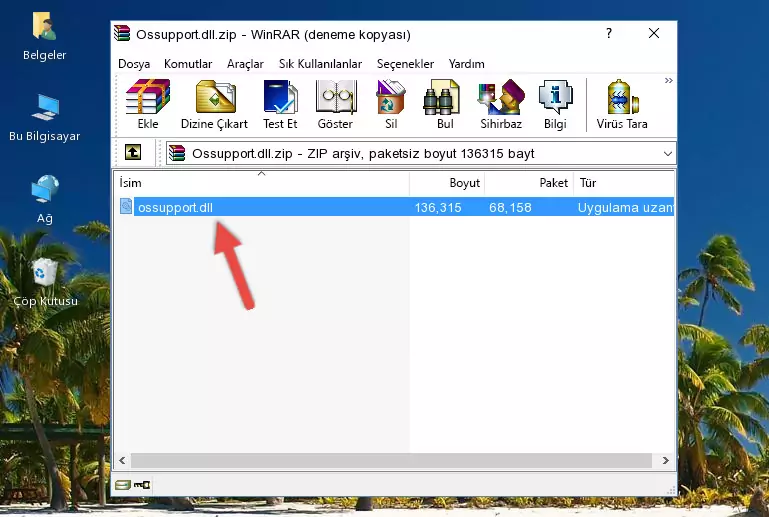Open the archive path dropdown
This screenshot has height=517, width=769.
click(667, 154)
